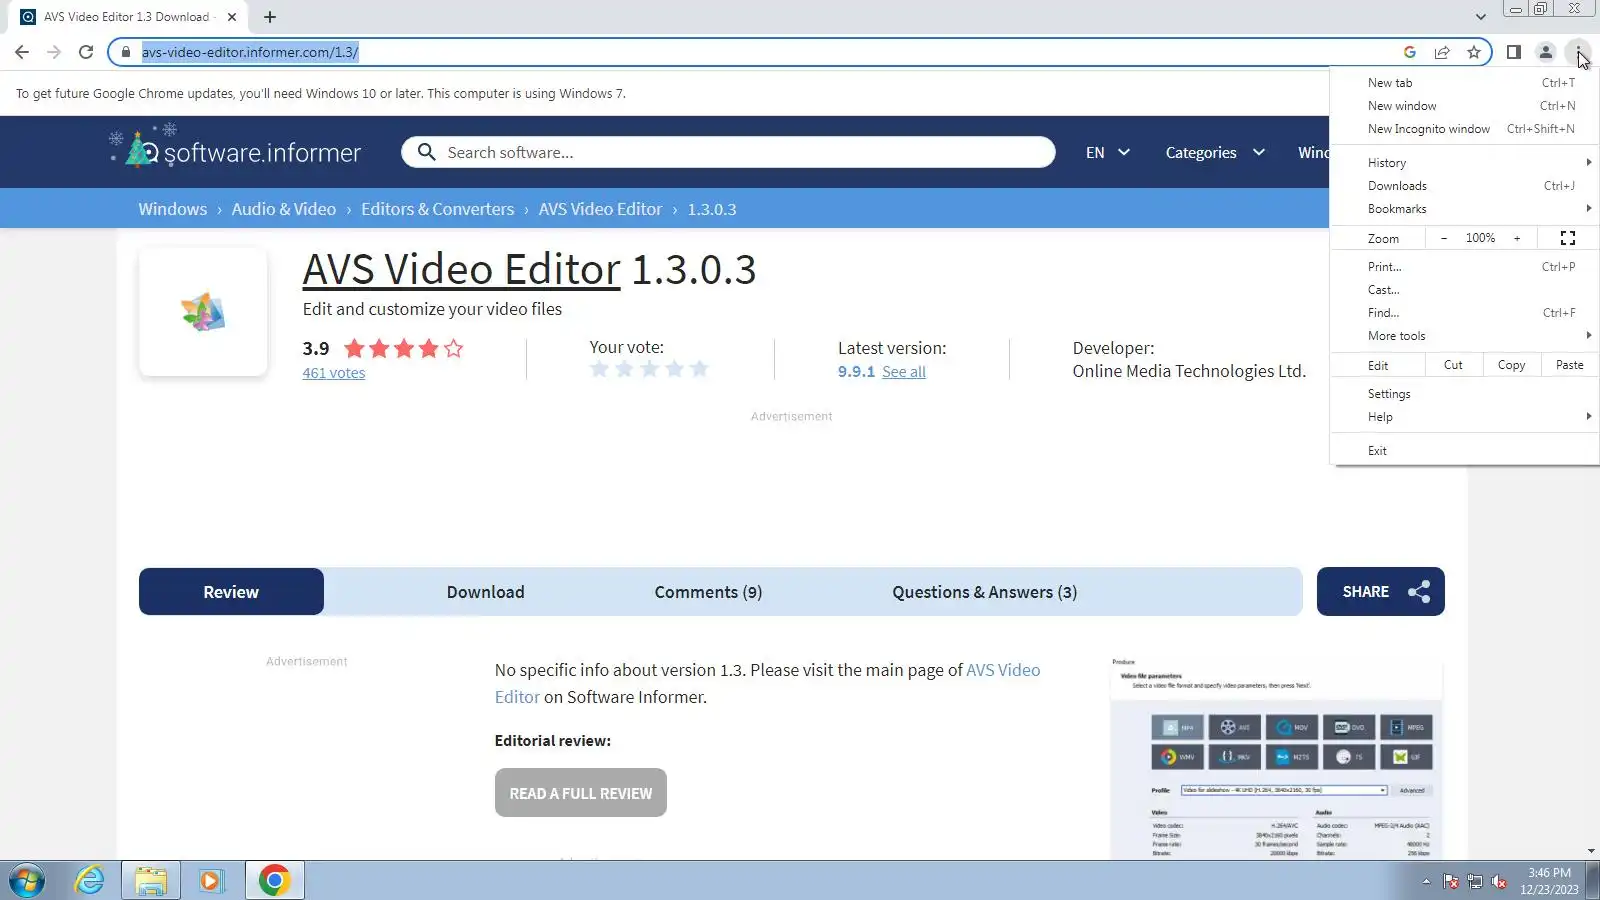This screenshot has height=900, width=1600.
Task: Click Cut in the Edit row
Action: click(1453, 365)
